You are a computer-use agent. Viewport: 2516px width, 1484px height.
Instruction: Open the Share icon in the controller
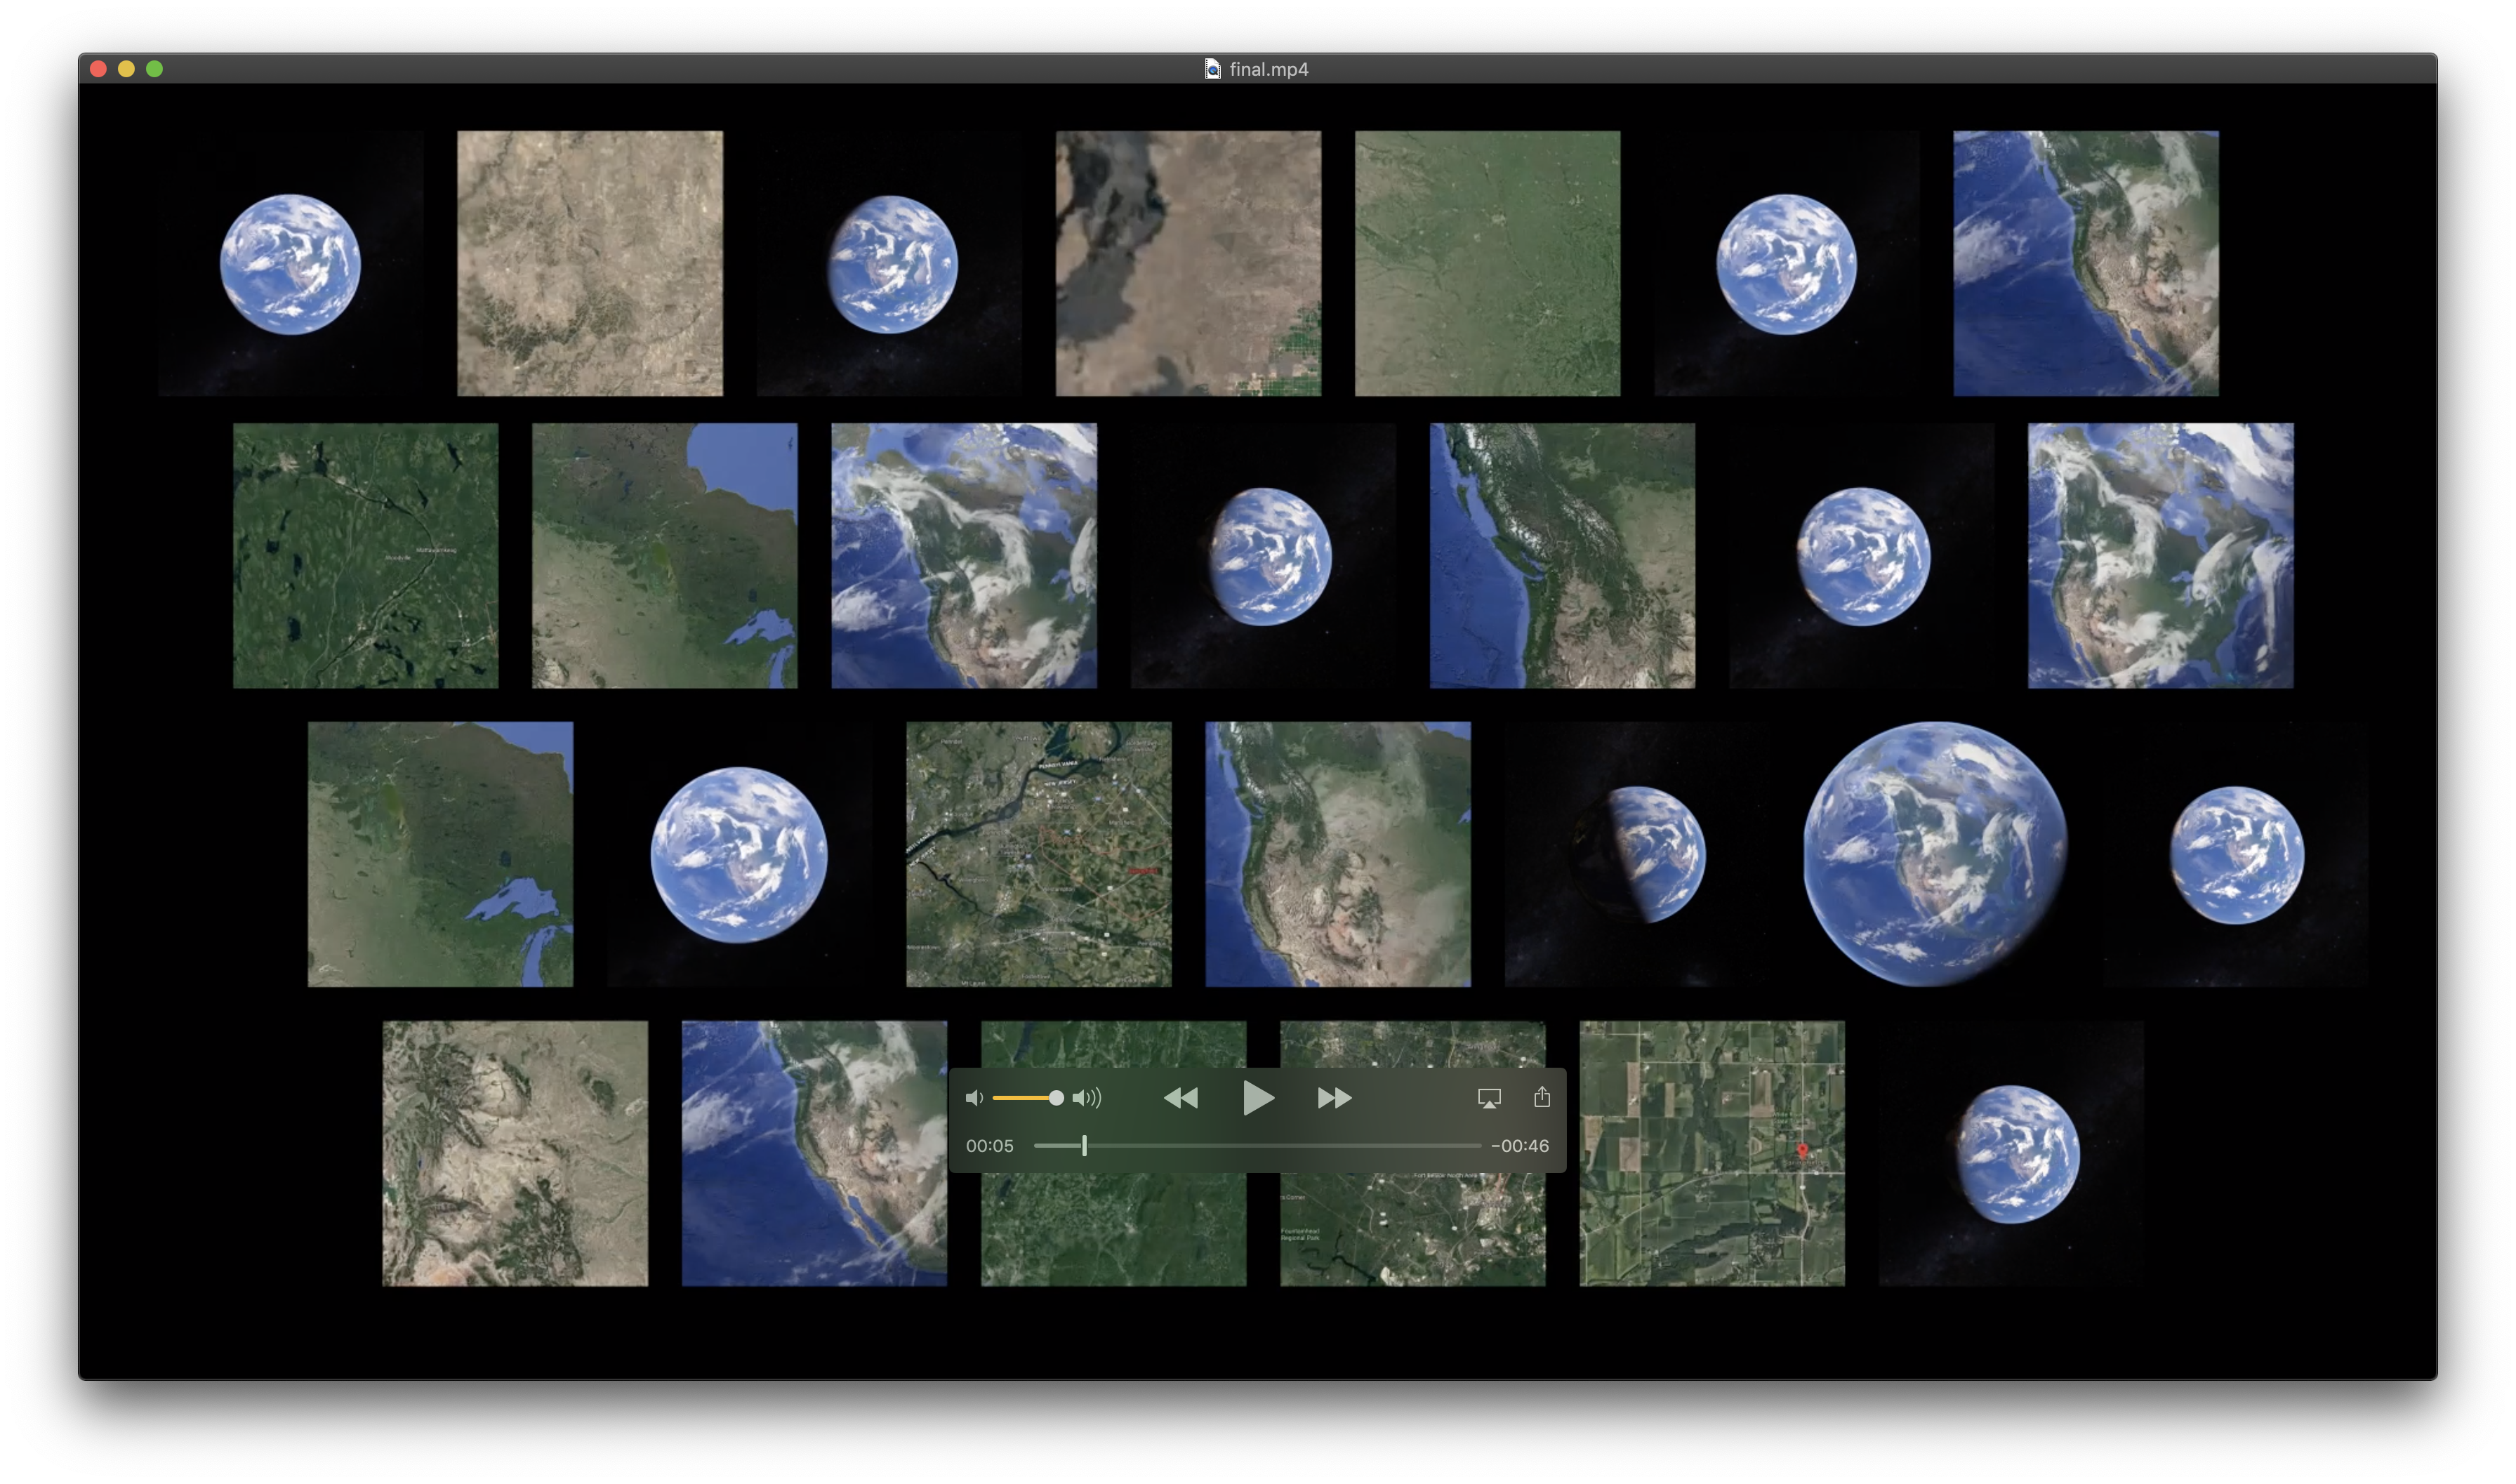click(1542, 1097)
